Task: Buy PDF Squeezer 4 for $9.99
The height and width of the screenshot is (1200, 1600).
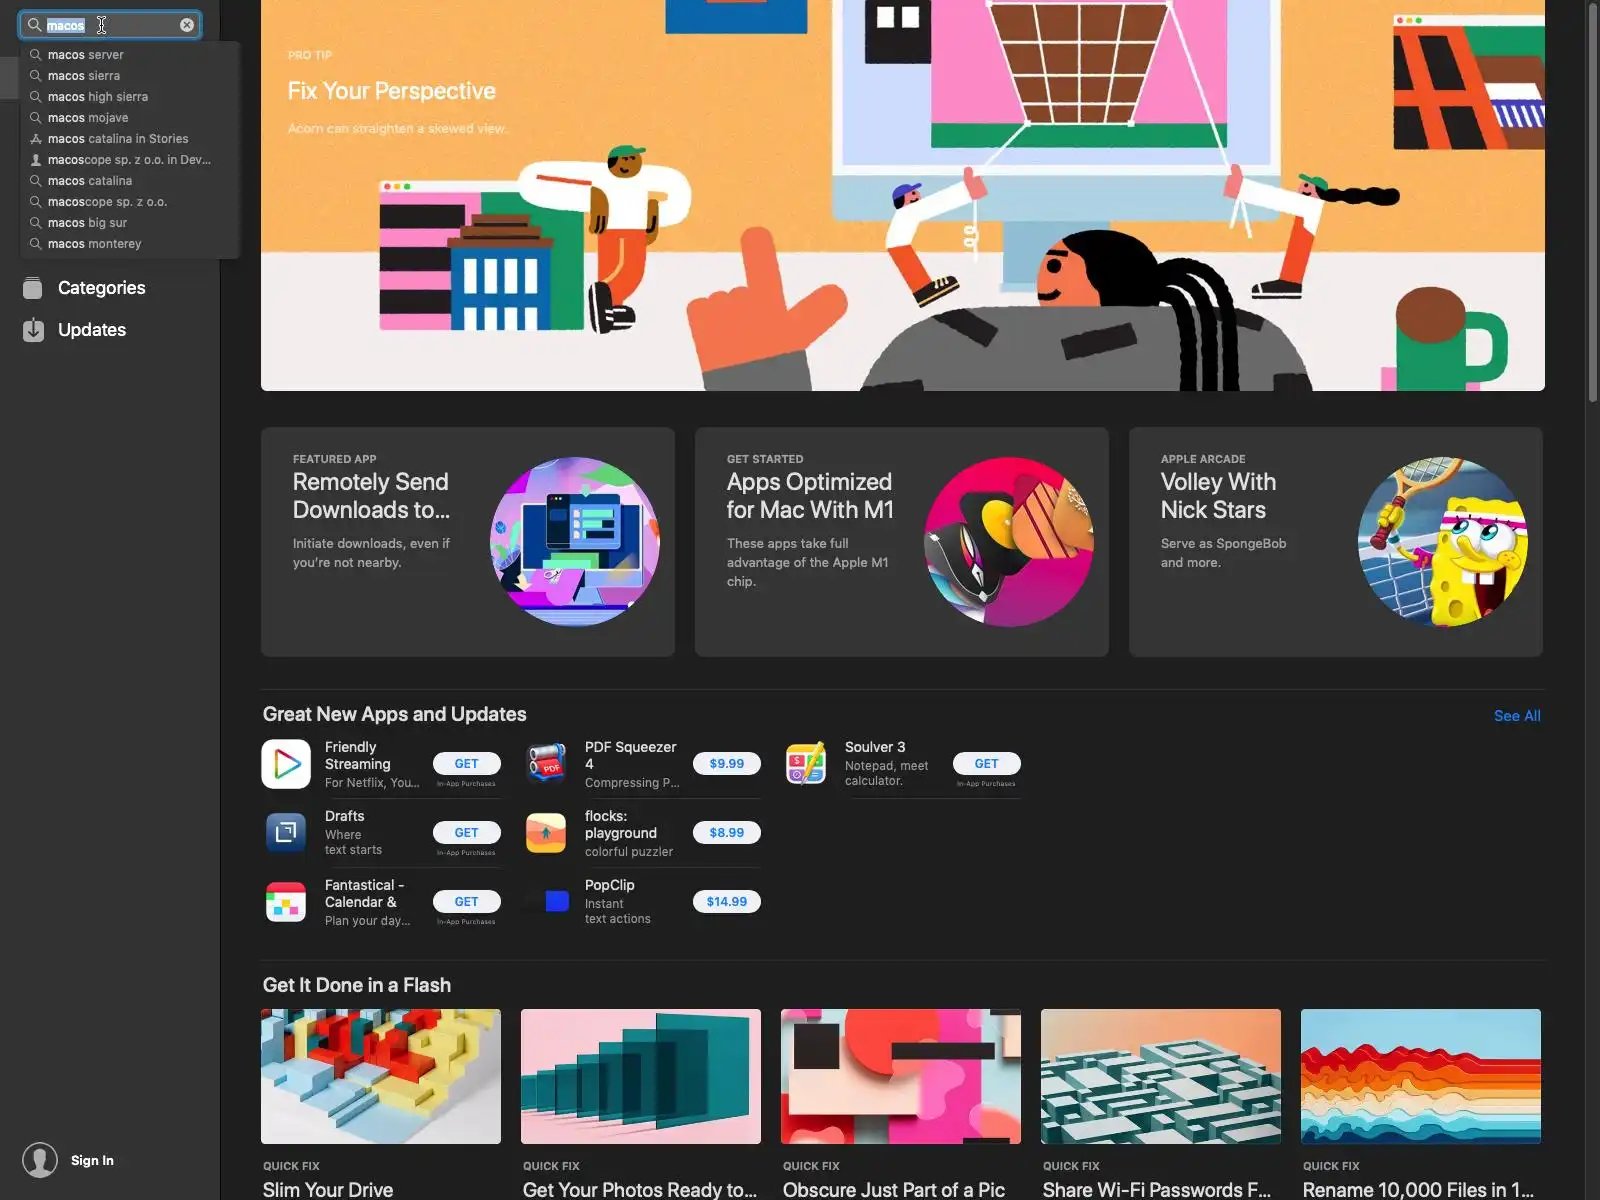Action: pos(727,764)
